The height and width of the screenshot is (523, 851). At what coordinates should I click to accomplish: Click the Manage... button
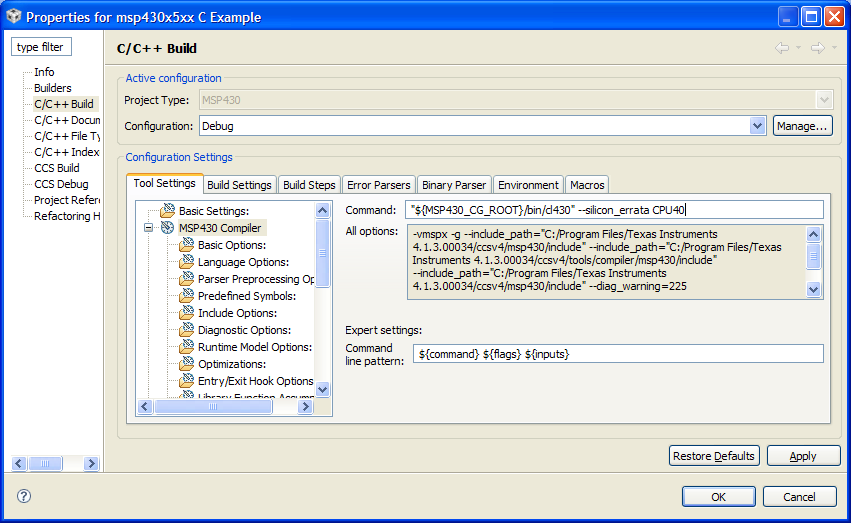pyautogui.click(x=802, y=126)
